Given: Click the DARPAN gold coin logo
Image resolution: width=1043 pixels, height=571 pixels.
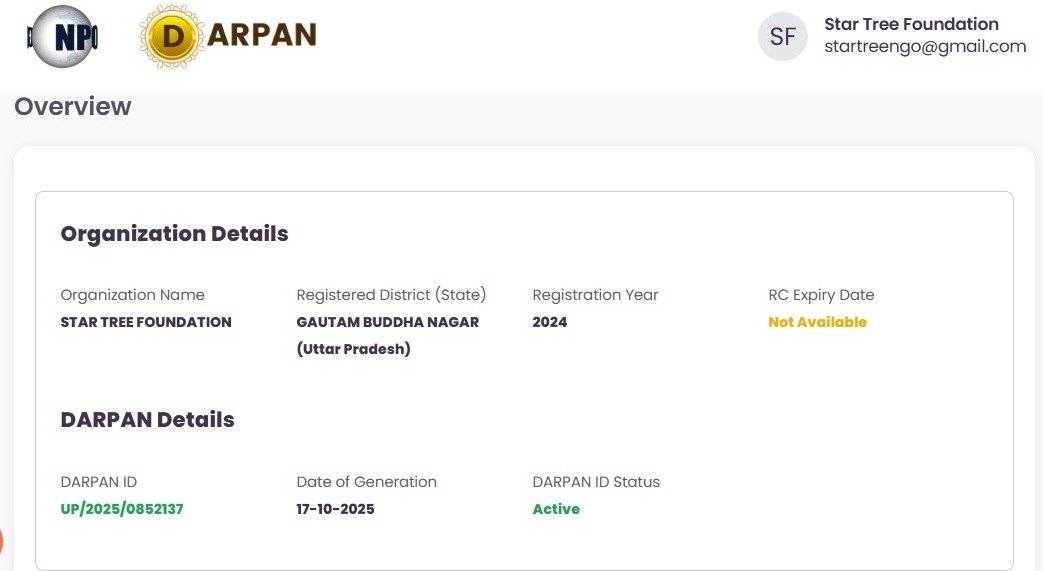Looking at the screenshot, I should click(x=173, y=37).
